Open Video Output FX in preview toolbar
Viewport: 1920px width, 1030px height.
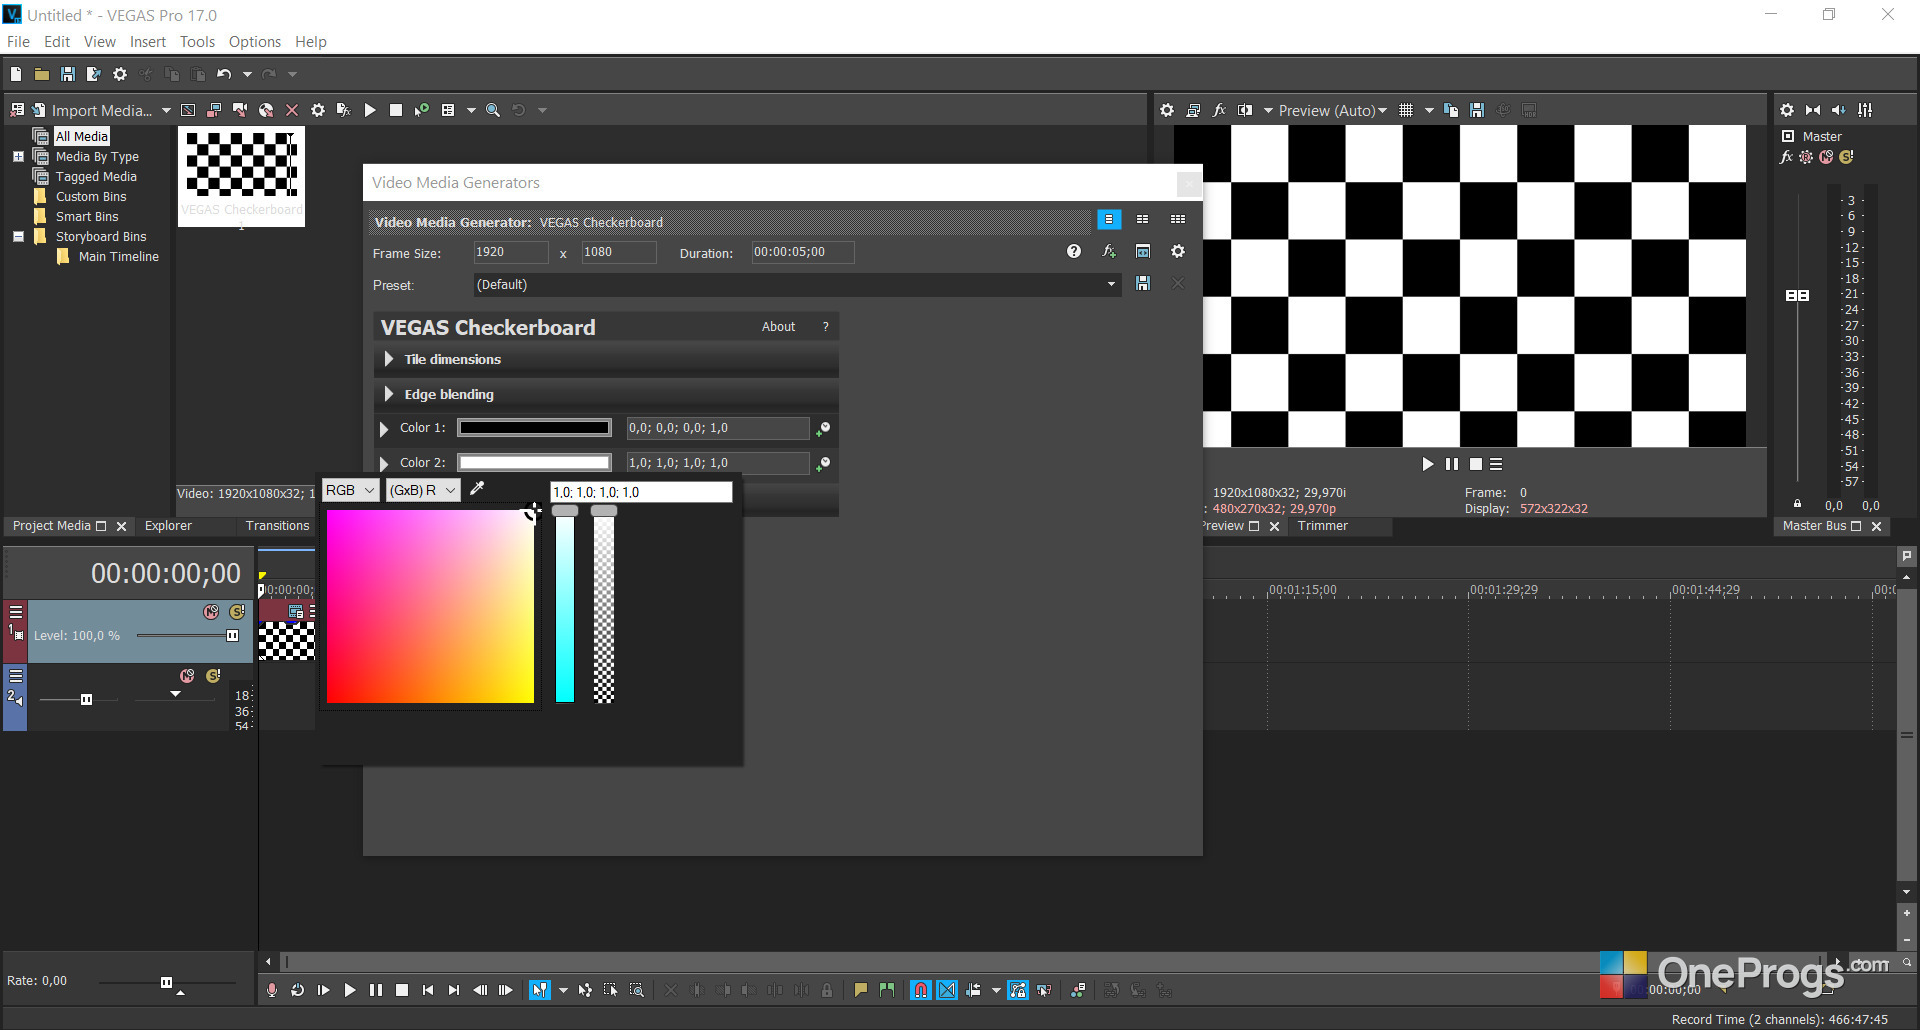(x=1219, y=110)
